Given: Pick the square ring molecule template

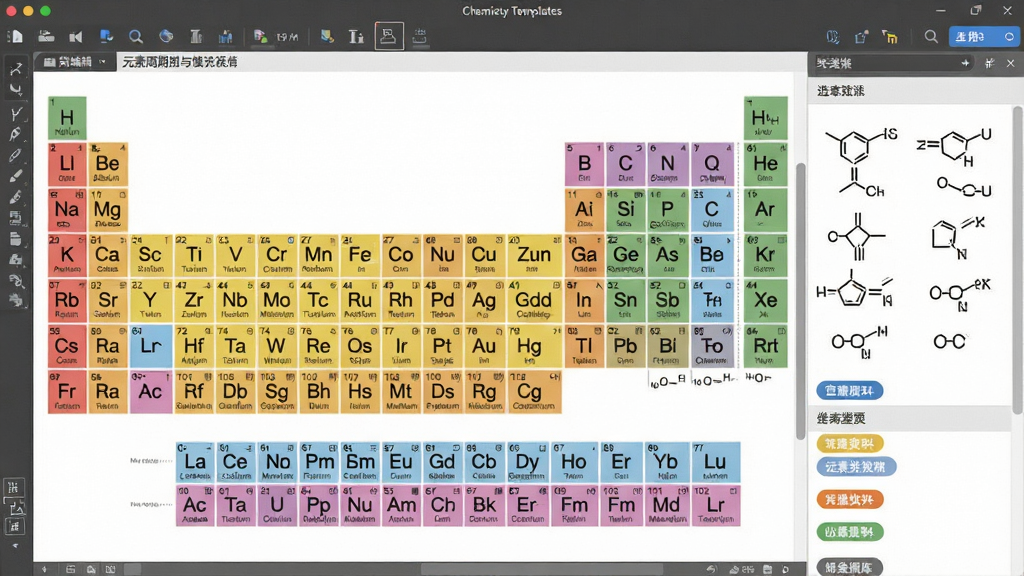Looking at the screenshot, I should 857,236.
